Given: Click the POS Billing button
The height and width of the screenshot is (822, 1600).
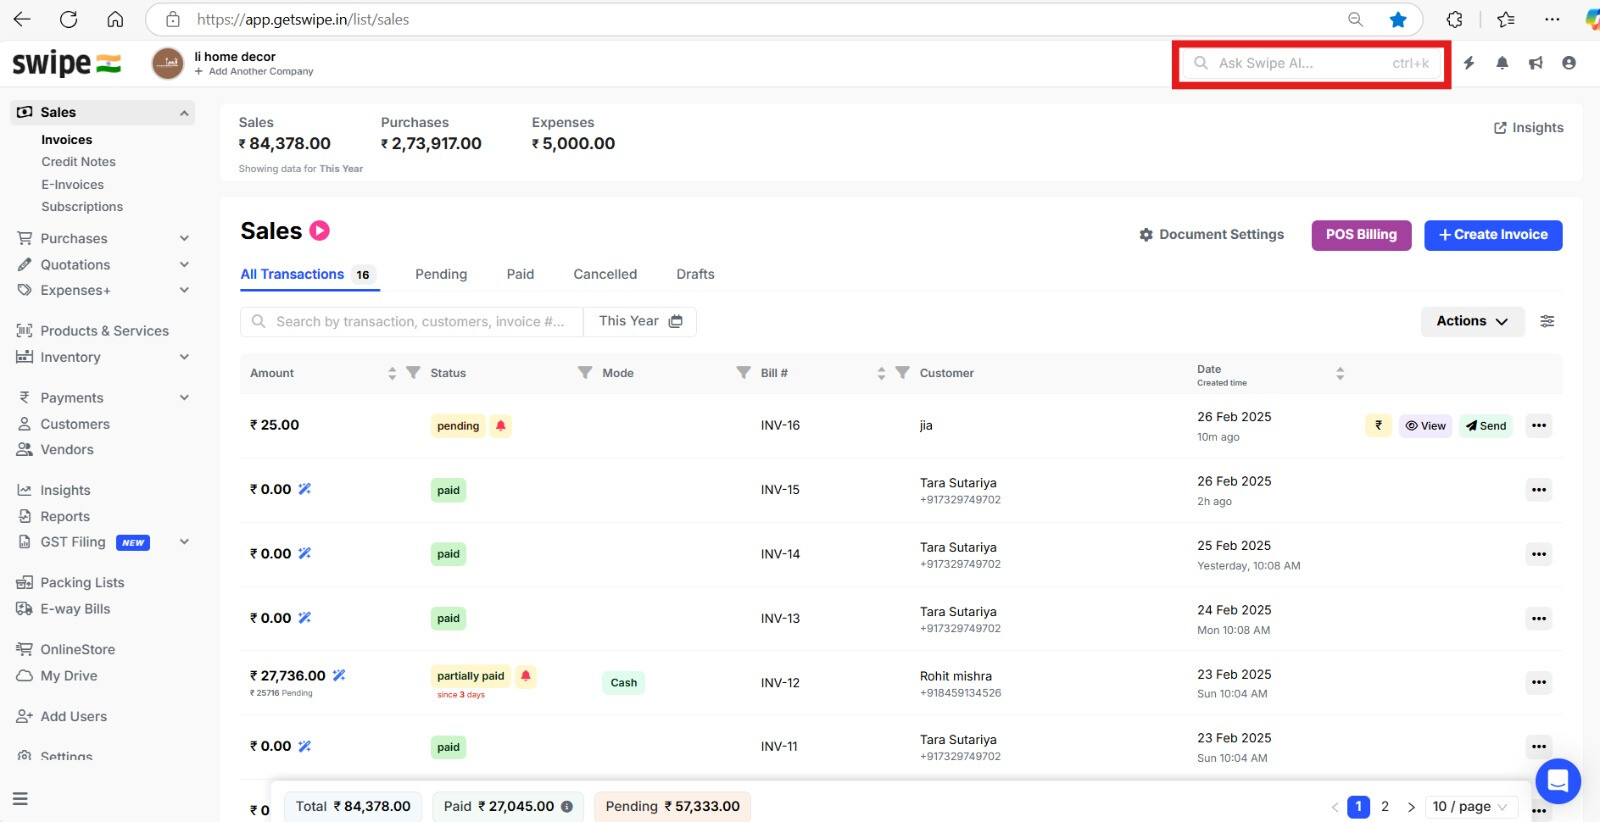Looking at the screenshot, I should [x=1361, y=235].
